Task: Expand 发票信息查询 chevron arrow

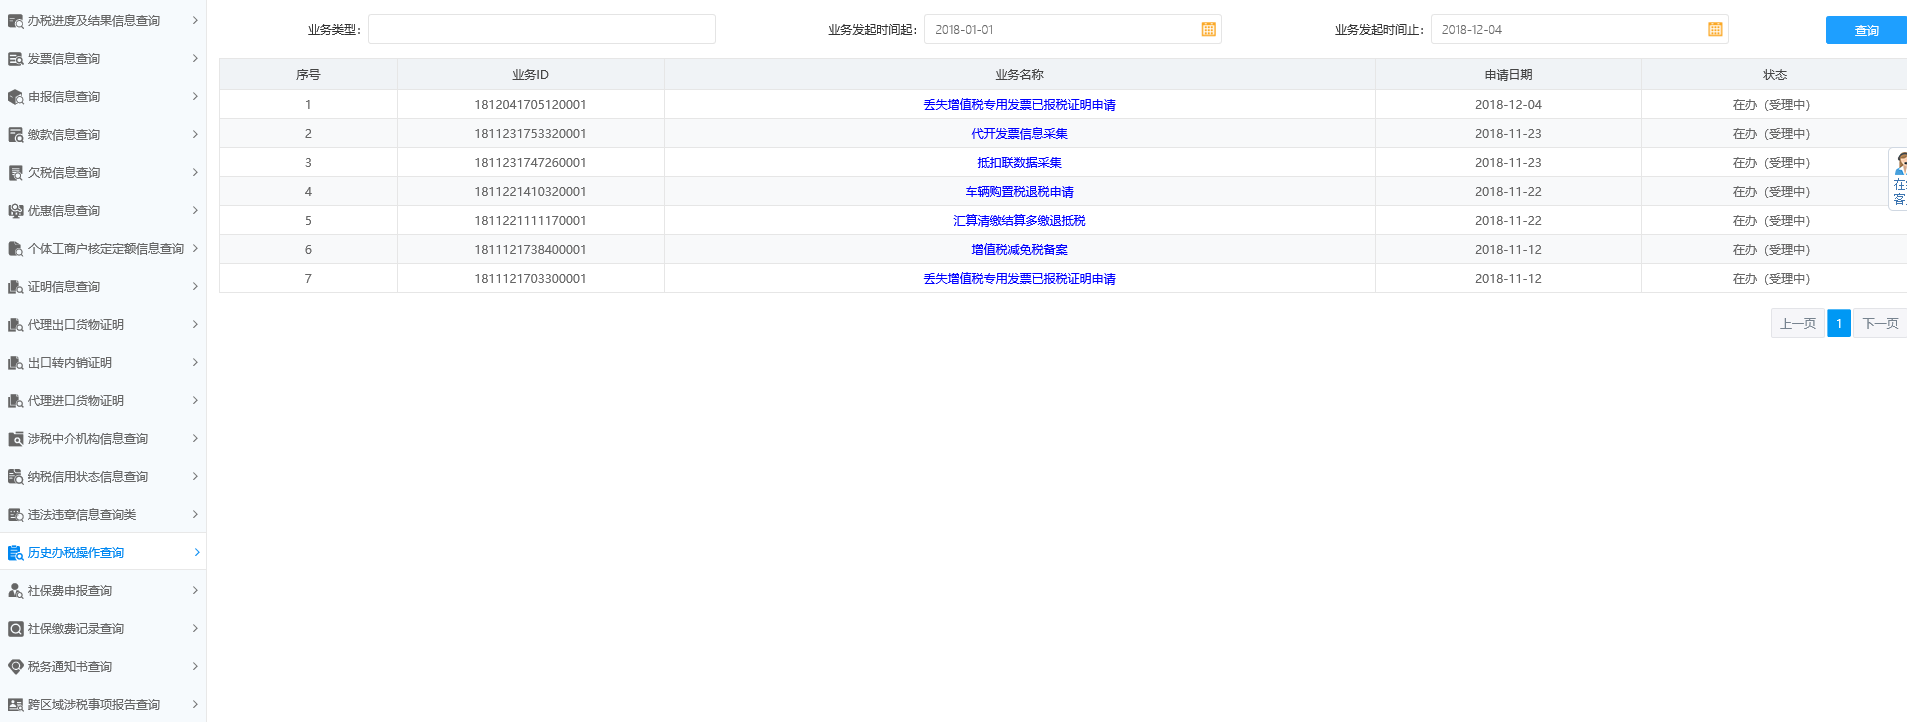Action: coord(195,58)
